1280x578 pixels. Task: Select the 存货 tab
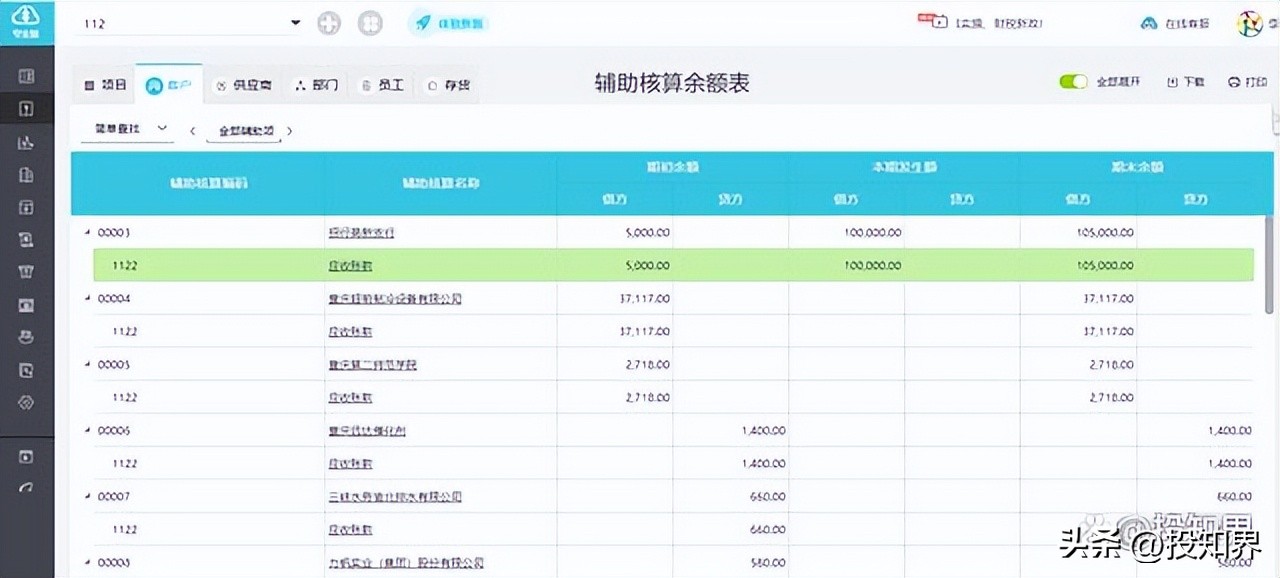click(447, 85)
